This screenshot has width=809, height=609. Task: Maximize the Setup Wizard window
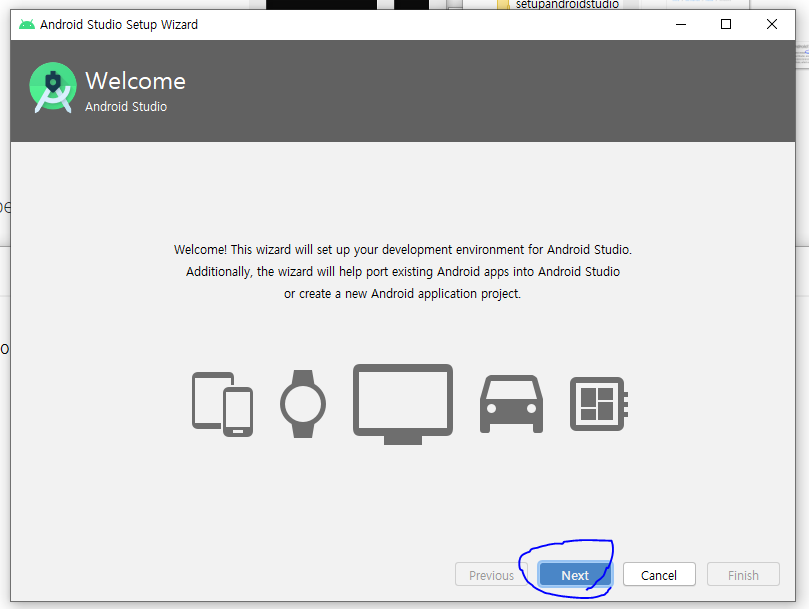(726, 24)
